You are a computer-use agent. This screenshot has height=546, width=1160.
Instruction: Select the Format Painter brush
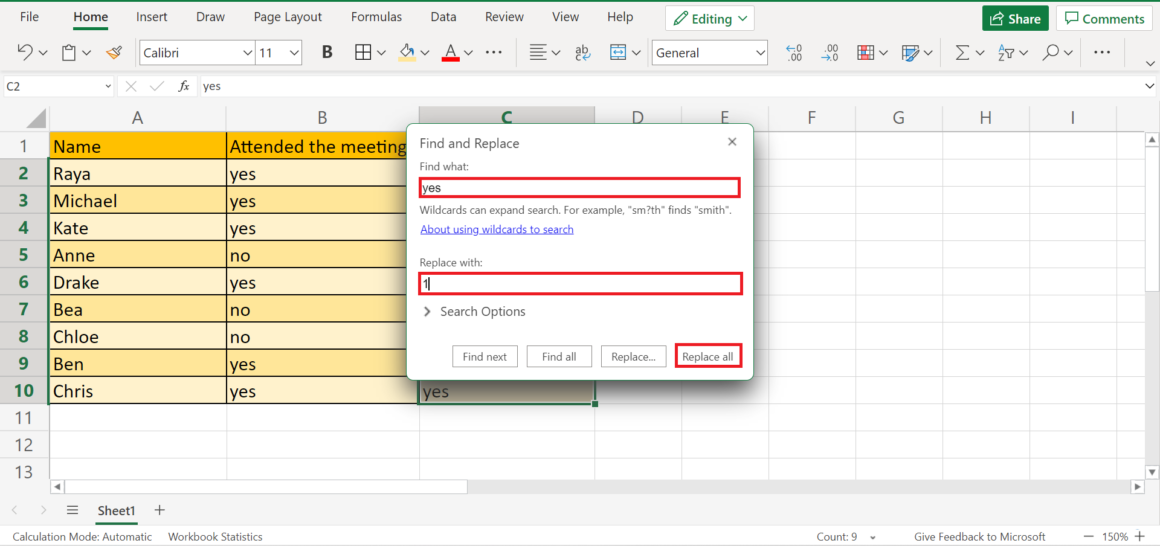click(113, 53)
